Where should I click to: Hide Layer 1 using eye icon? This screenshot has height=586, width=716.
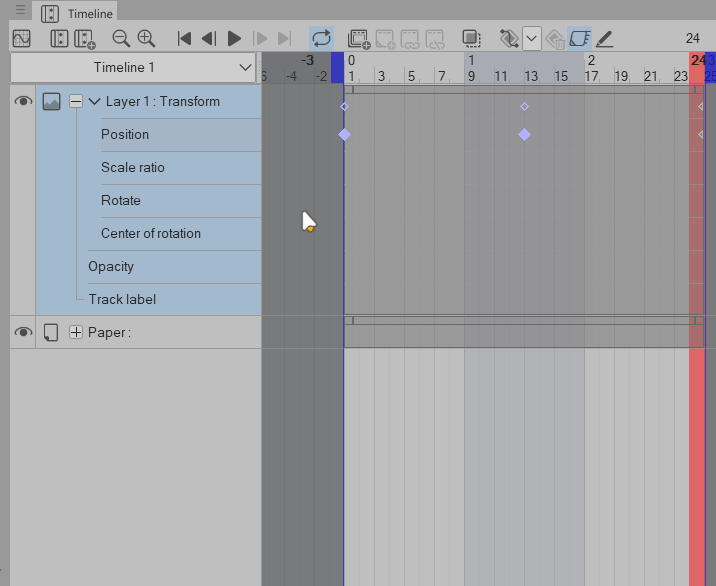click(22, 102)
